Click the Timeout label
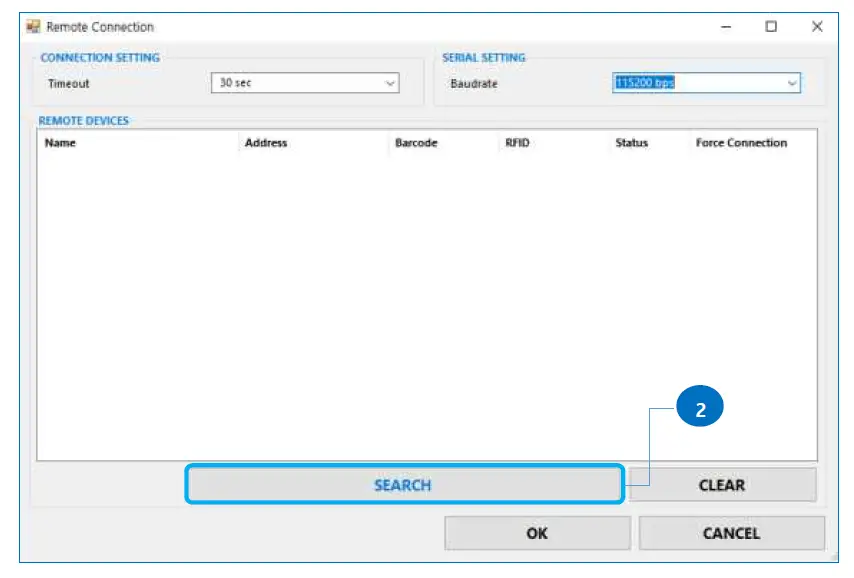The image size is (854, 578). (69, 84)
